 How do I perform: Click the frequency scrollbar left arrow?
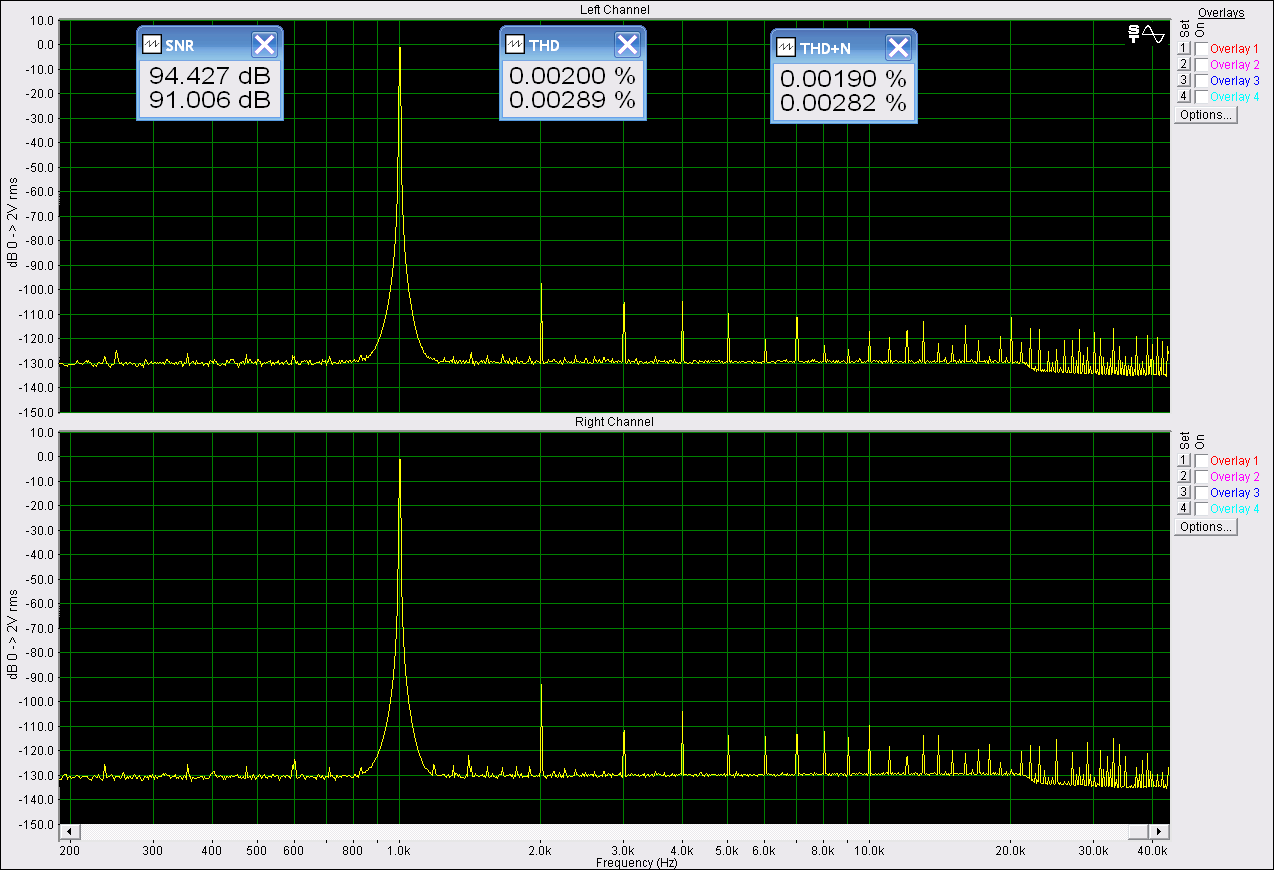pos(69,831)
